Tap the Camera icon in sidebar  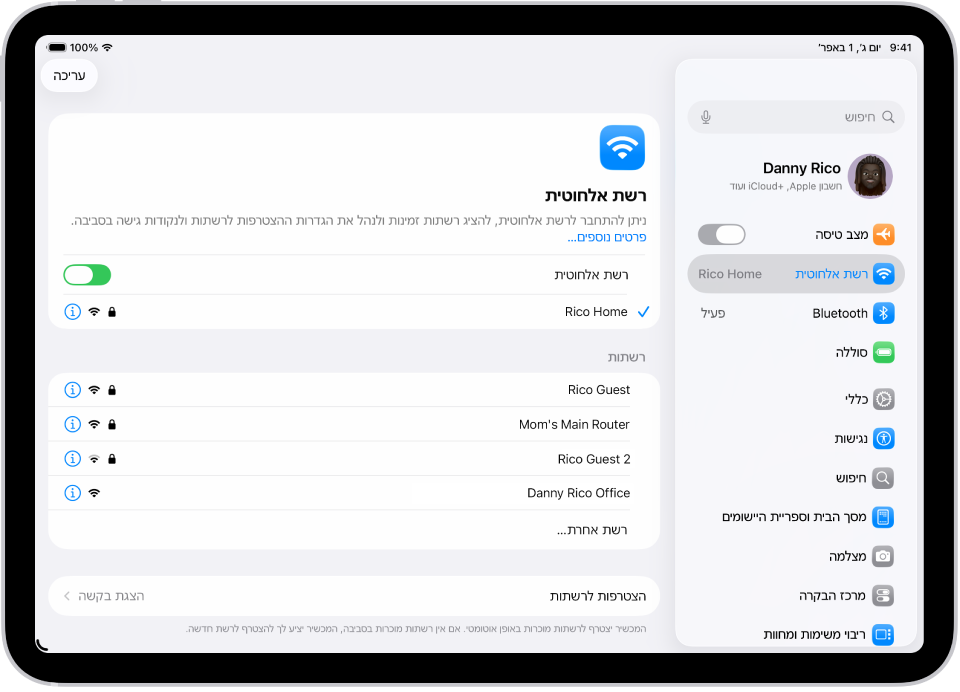point(883,557)
